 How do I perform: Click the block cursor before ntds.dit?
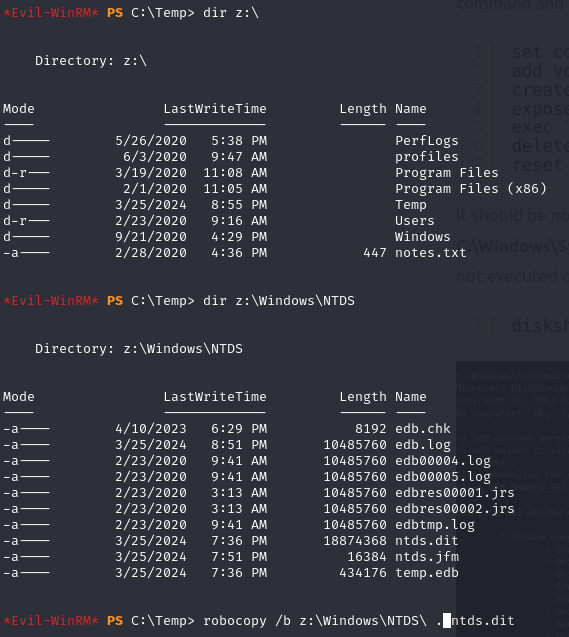click(447, 621)
